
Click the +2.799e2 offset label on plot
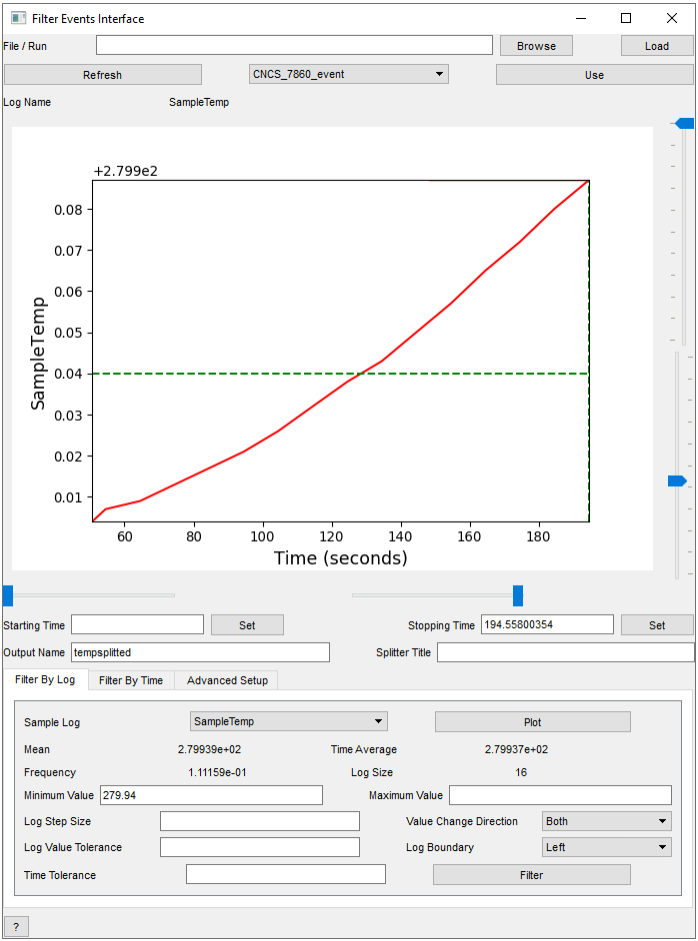click(x=125, y=171)
